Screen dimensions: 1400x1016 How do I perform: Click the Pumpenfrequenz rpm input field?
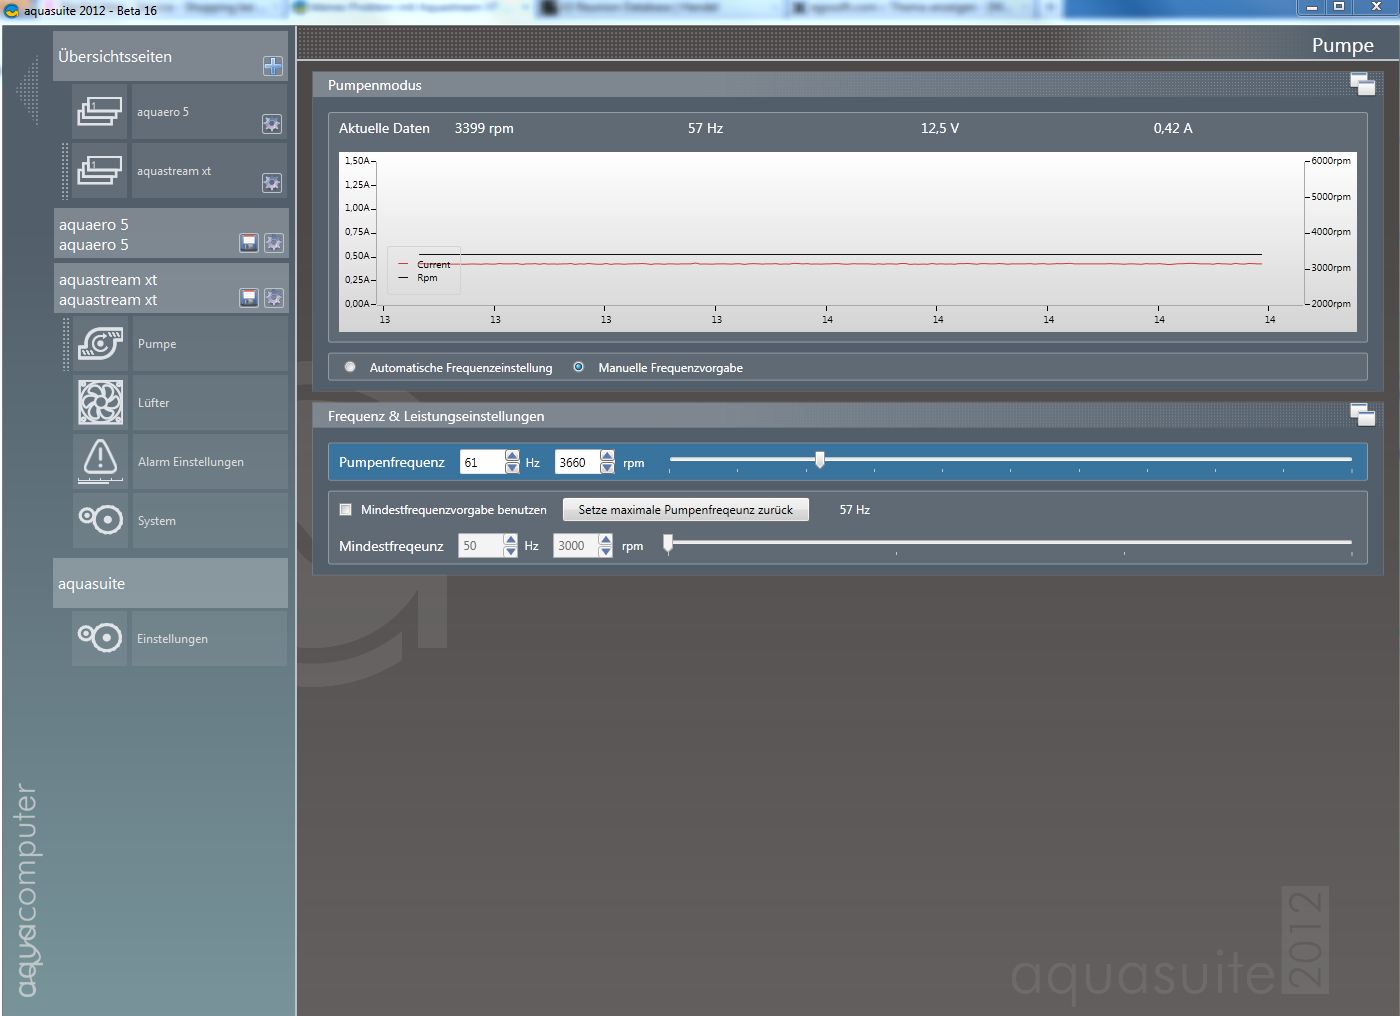[x=575, y=463]
